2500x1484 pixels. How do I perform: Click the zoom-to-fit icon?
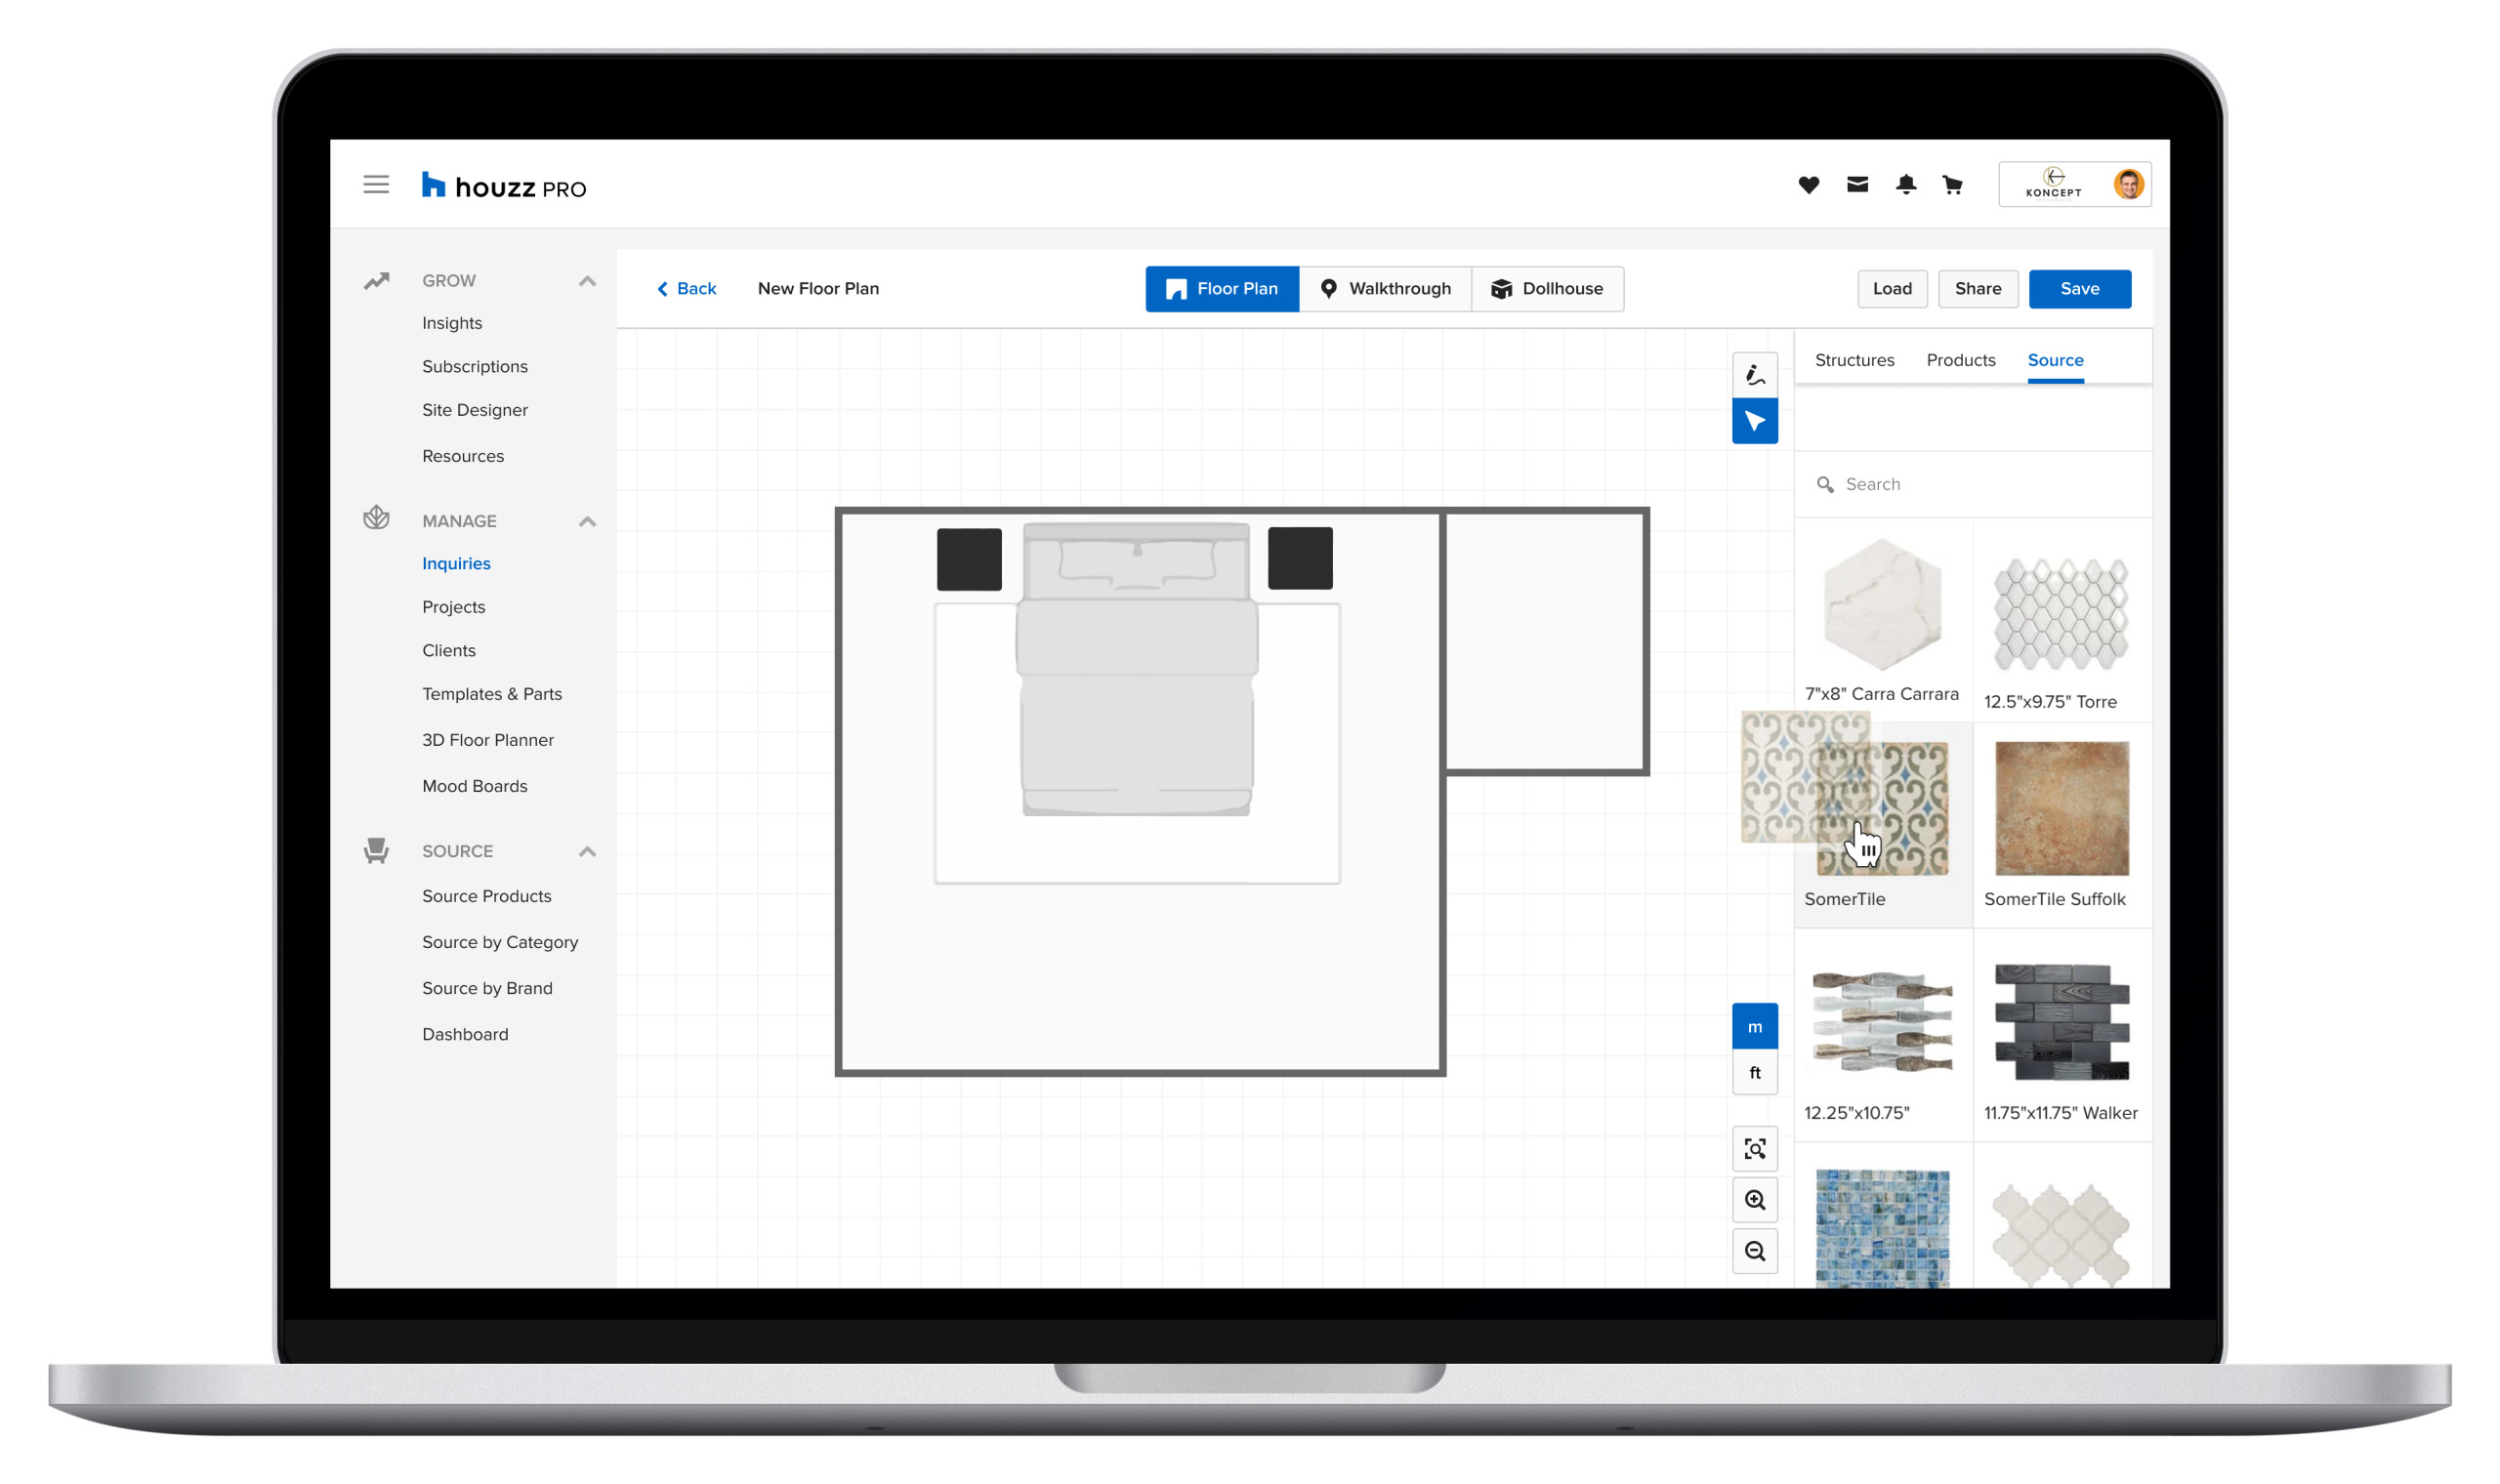coord(1755,1149)
